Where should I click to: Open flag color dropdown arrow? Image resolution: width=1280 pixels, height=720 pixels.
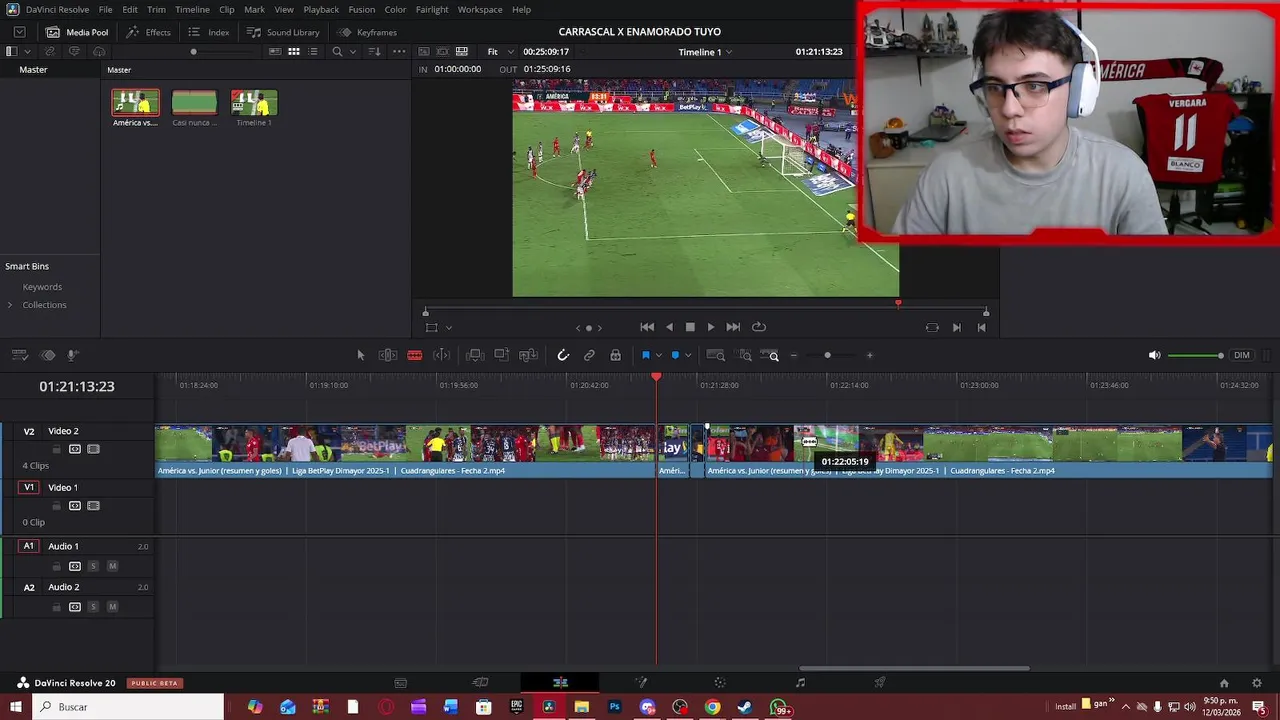(x=658, y=355)
